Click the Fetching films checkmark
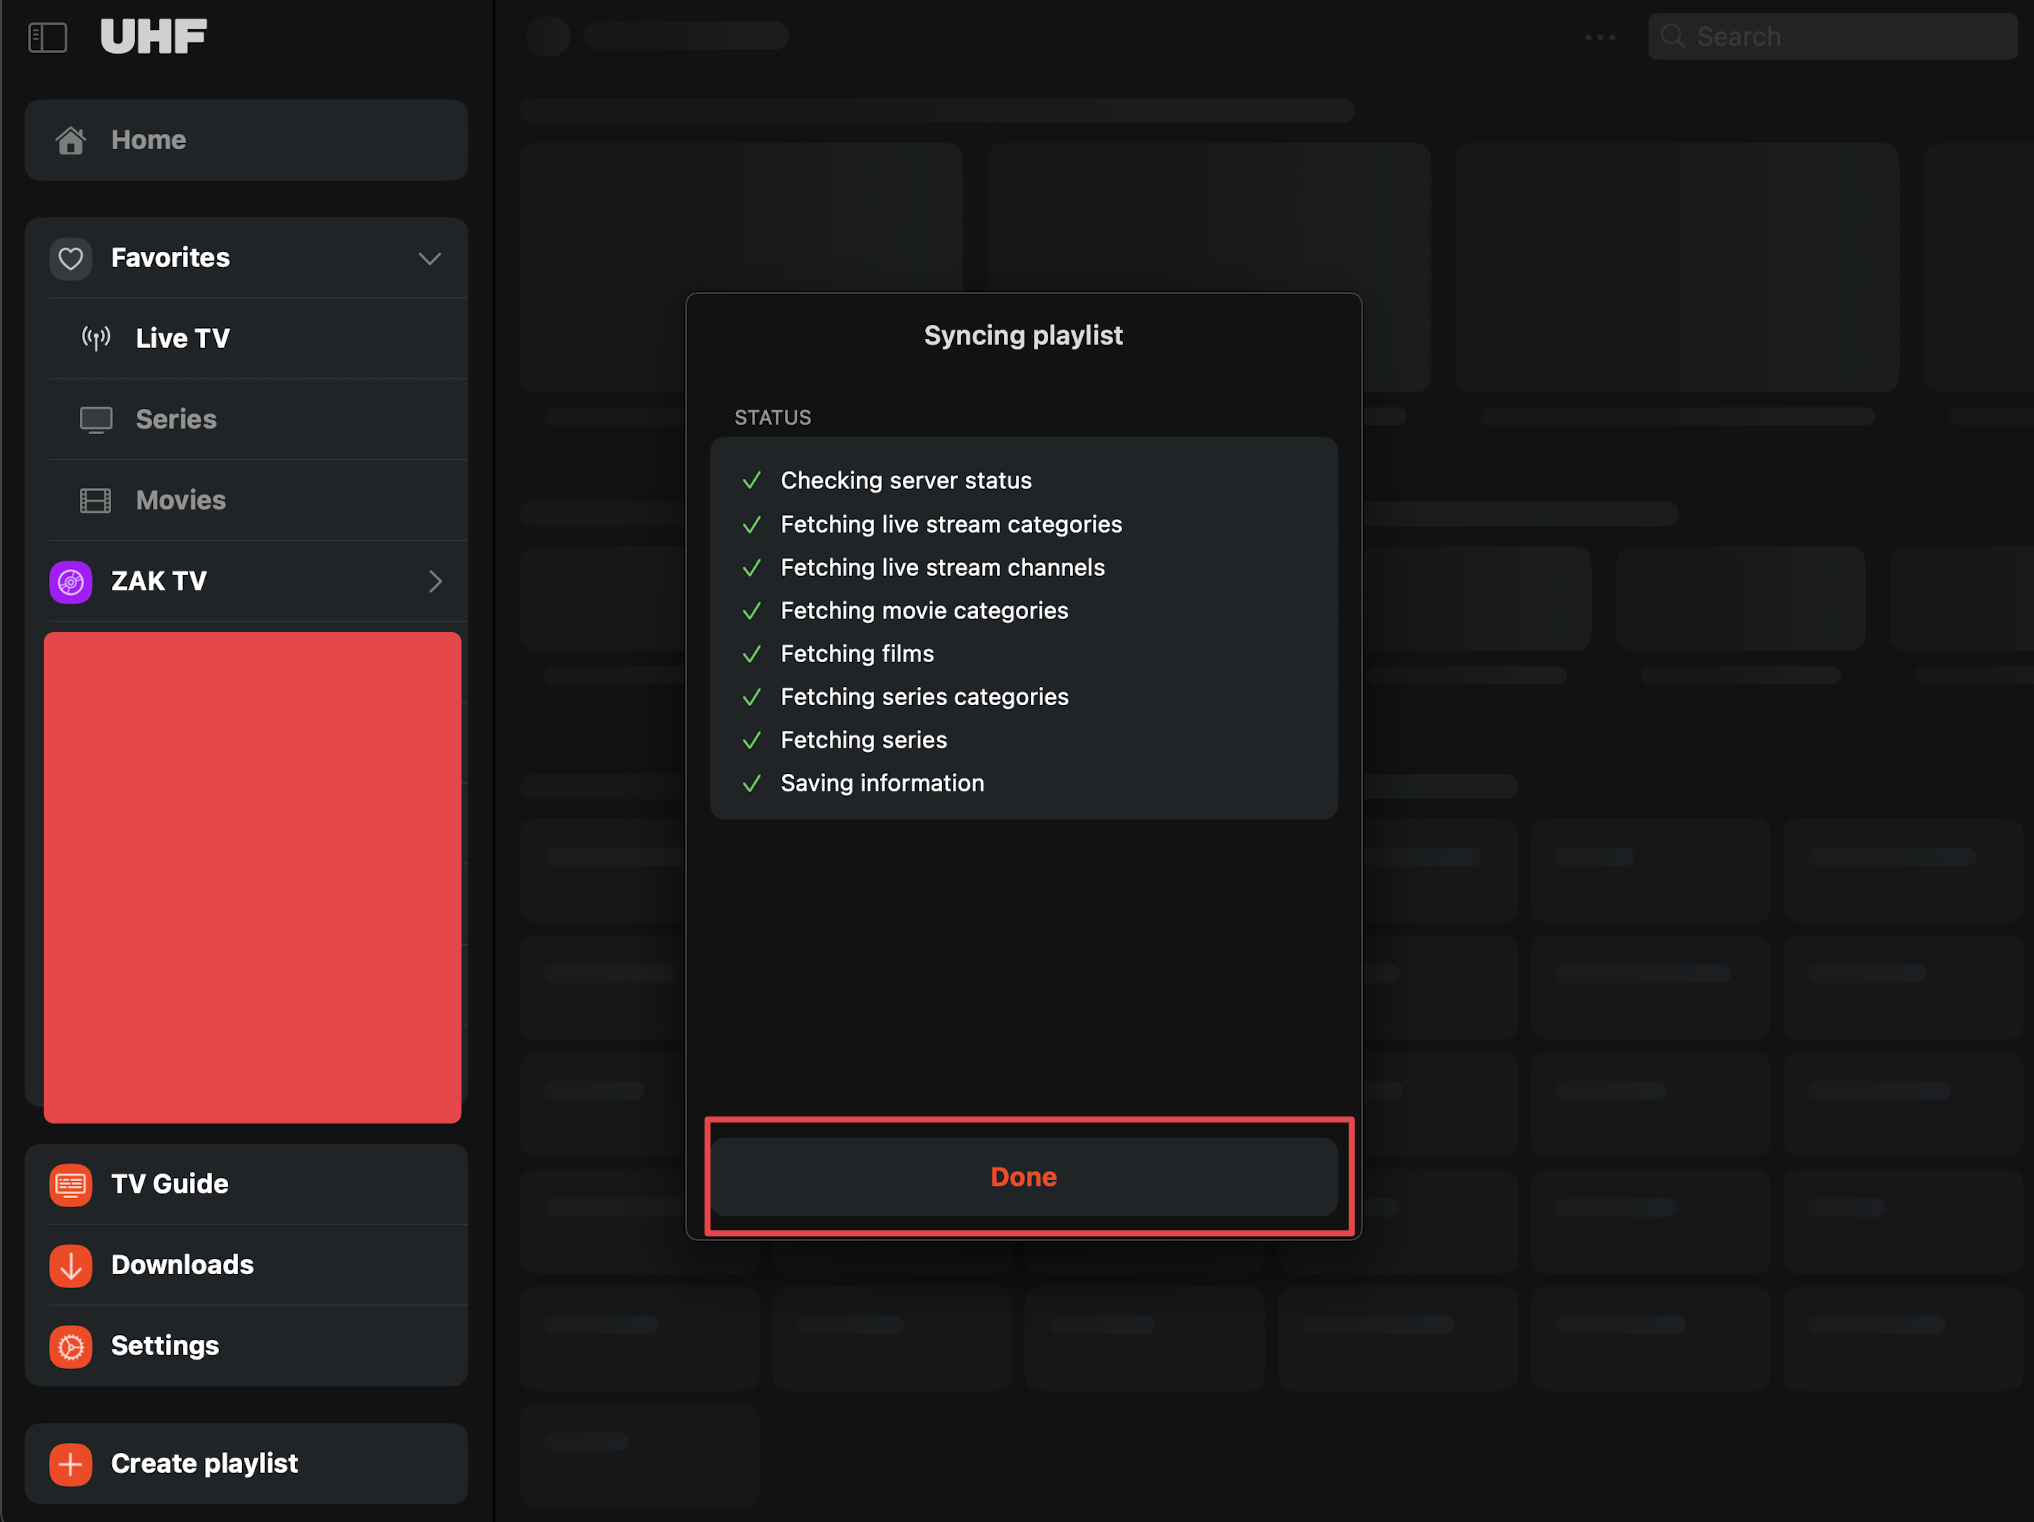 [x=752, y=654]
